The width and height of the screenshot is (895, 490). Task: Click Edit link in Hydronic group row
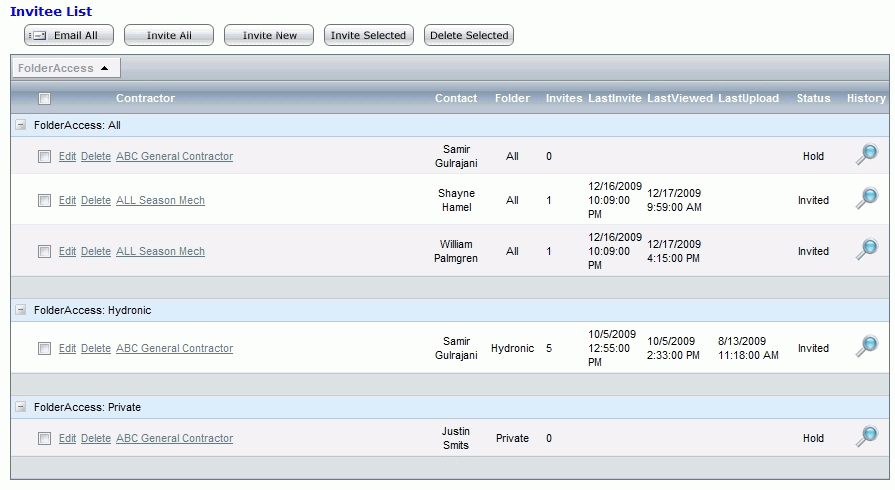[67, 348]
